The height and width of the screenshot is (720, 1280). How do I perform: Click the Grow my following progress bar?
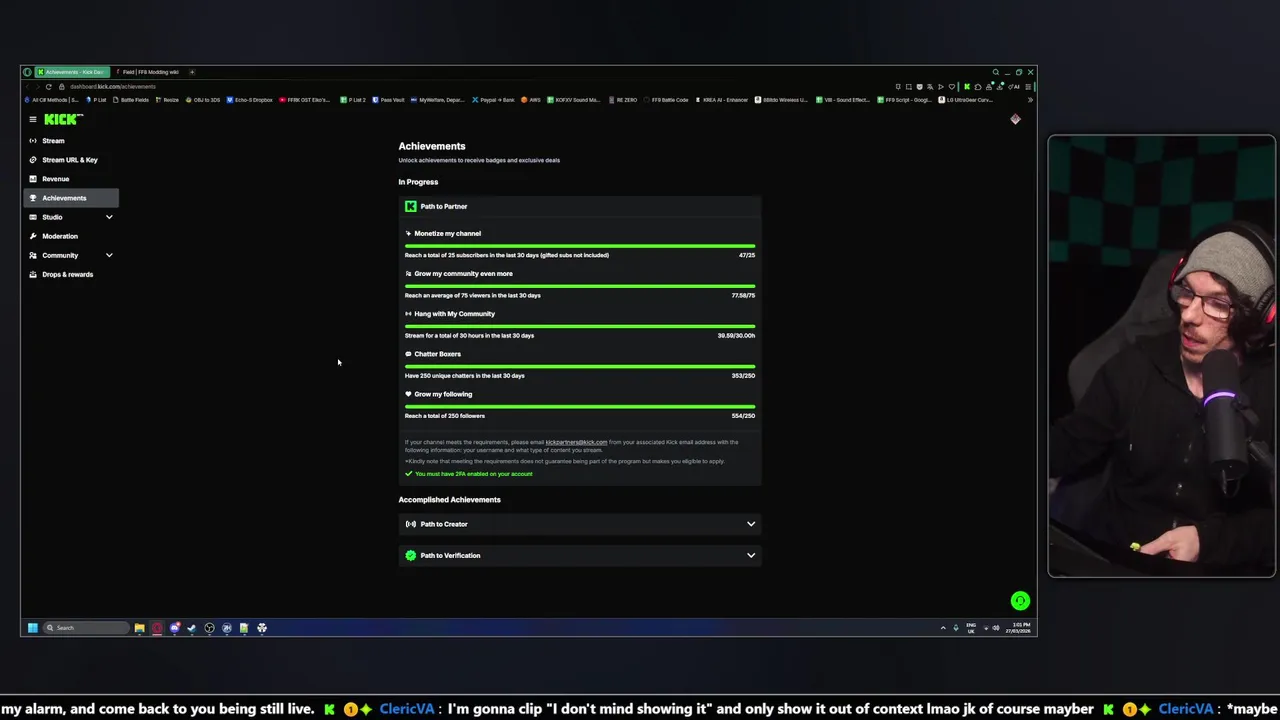pos(580,406)
